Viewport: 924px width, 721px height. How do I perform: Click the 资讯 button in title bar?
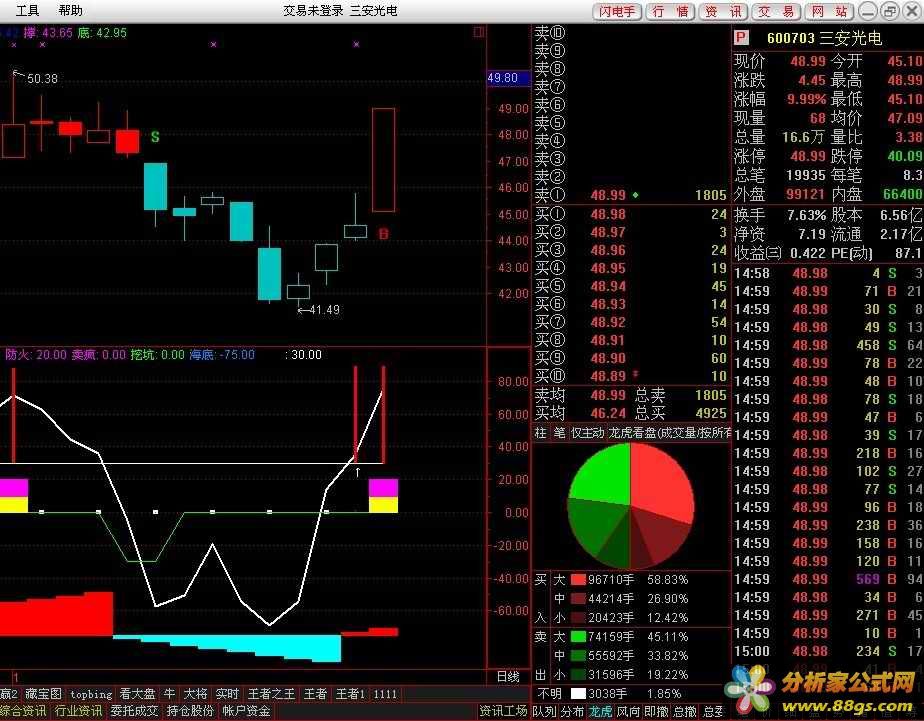[724, 11]
